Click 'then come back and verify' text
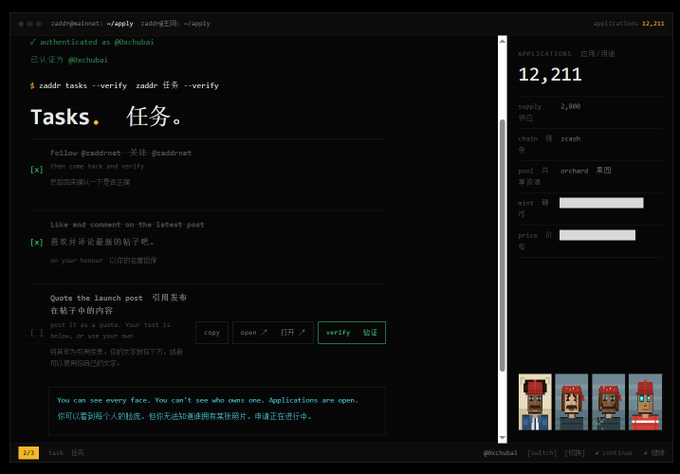This screenshot has width=680, height=474. tap(97, 166)
